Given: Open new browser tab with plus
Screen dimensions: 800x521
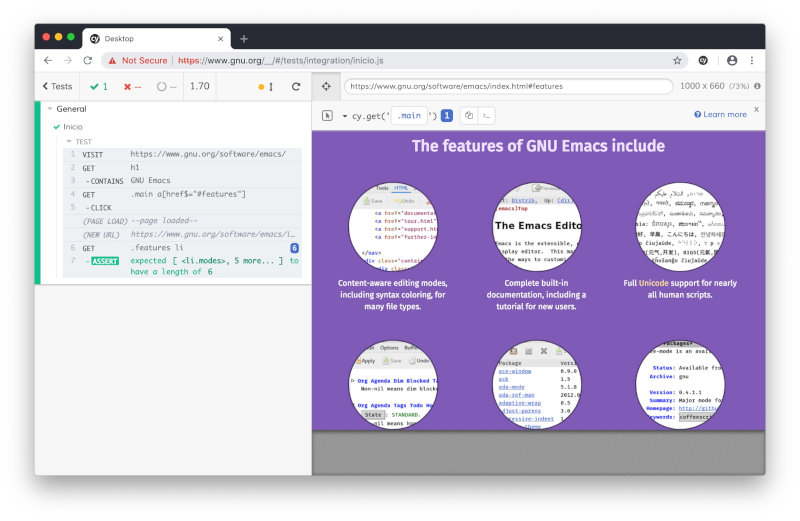Looking at the screenshot, I should (x=244, y=39).
